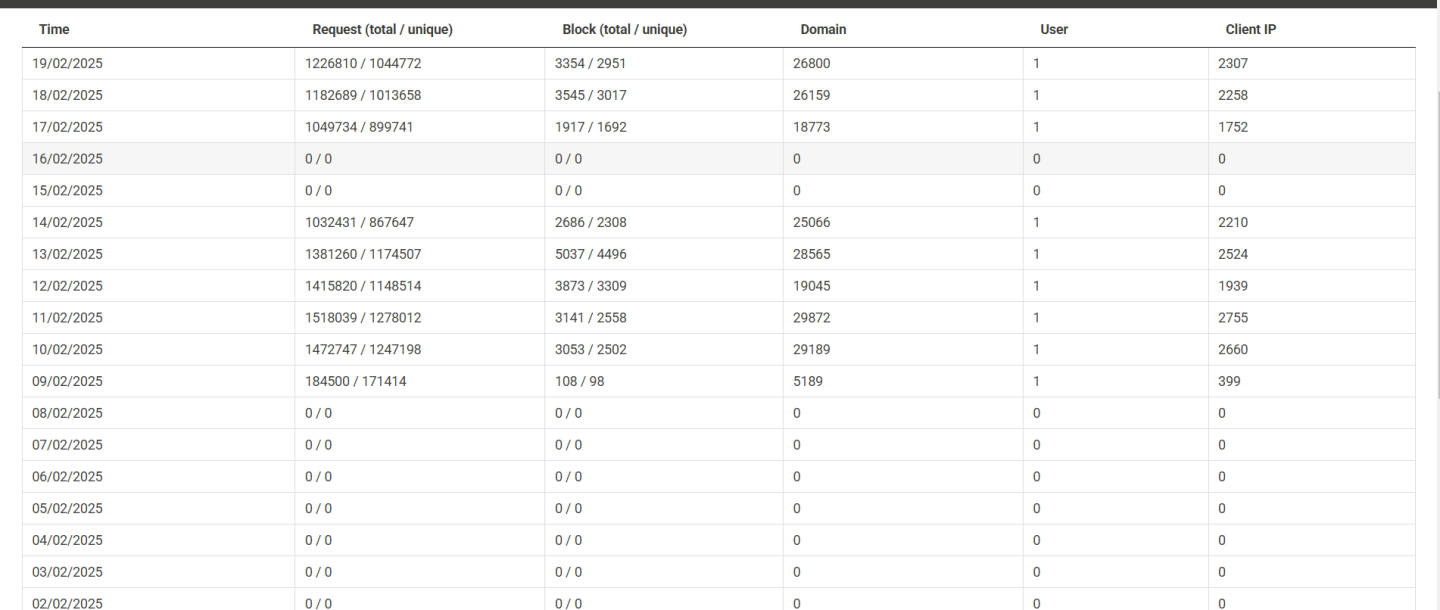
Task: Click block value 1917 / 1692
Action: (591, 127)
